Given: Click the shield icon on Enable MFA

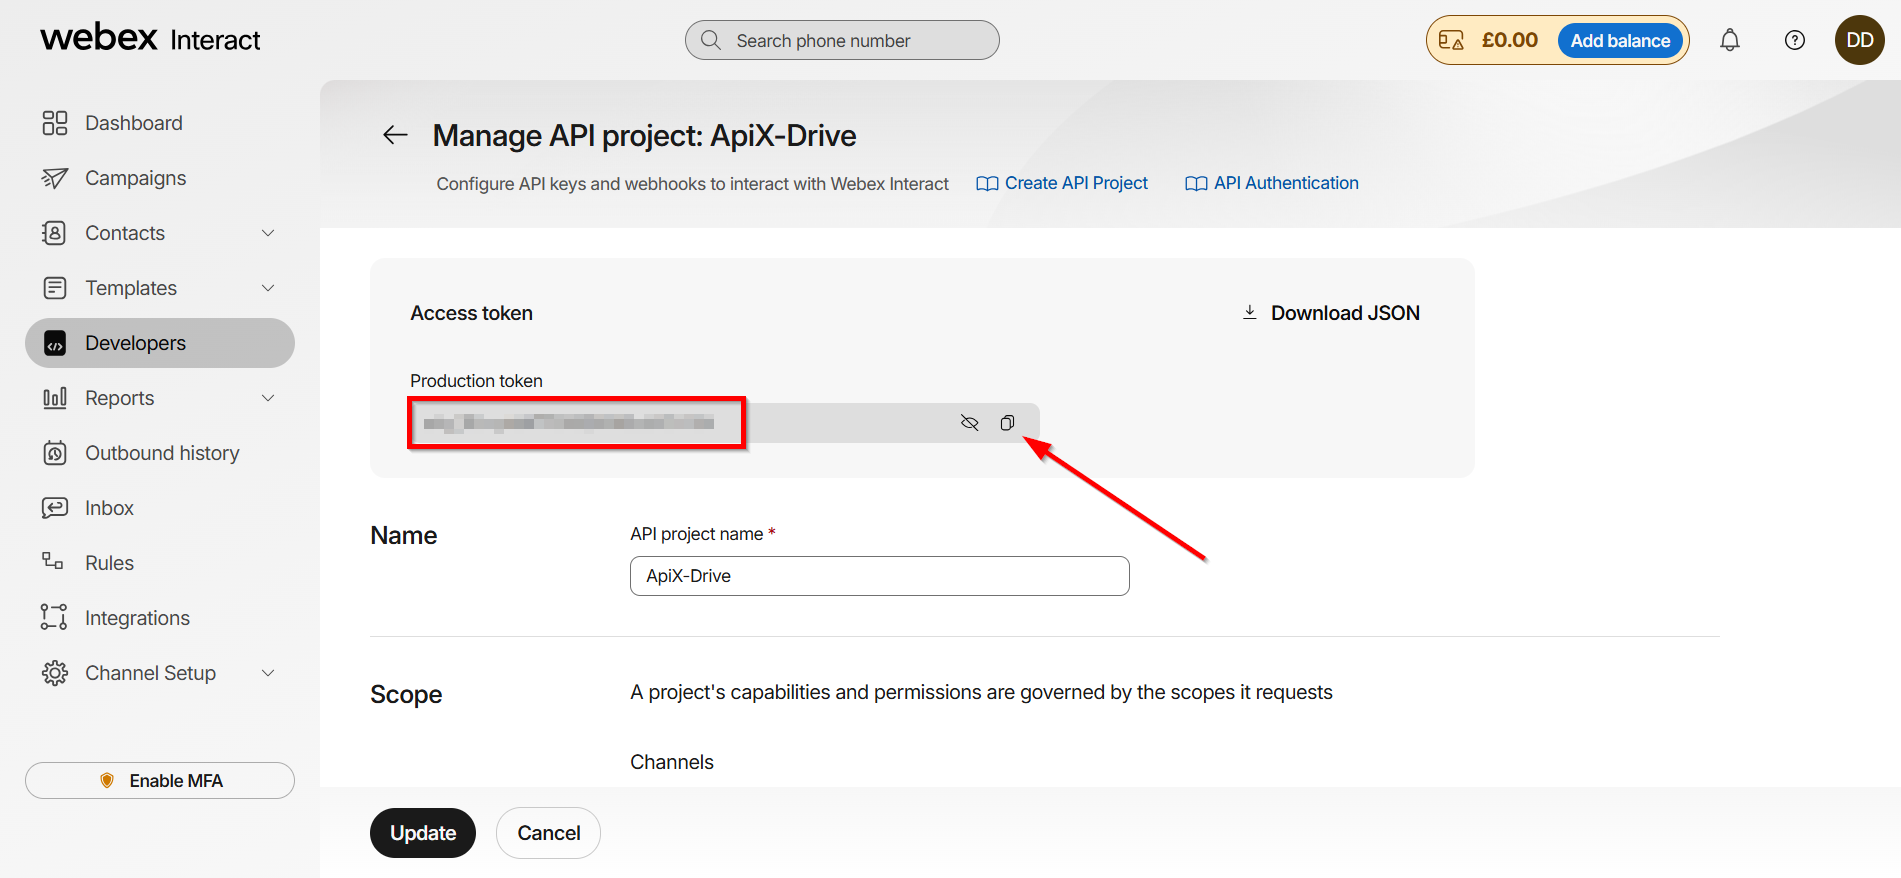Looking at the screenshot, I should (x=107, y=780).
